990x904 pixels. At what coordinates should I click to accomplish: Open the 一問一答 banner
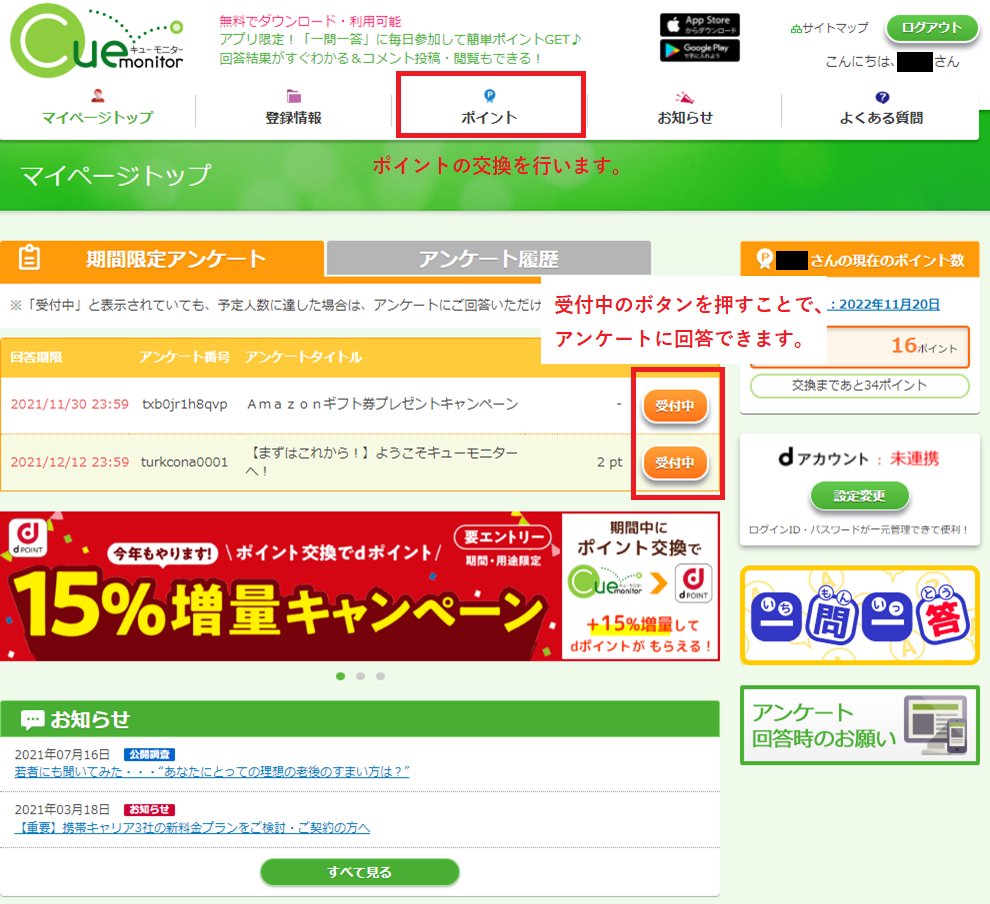point(860,616)
